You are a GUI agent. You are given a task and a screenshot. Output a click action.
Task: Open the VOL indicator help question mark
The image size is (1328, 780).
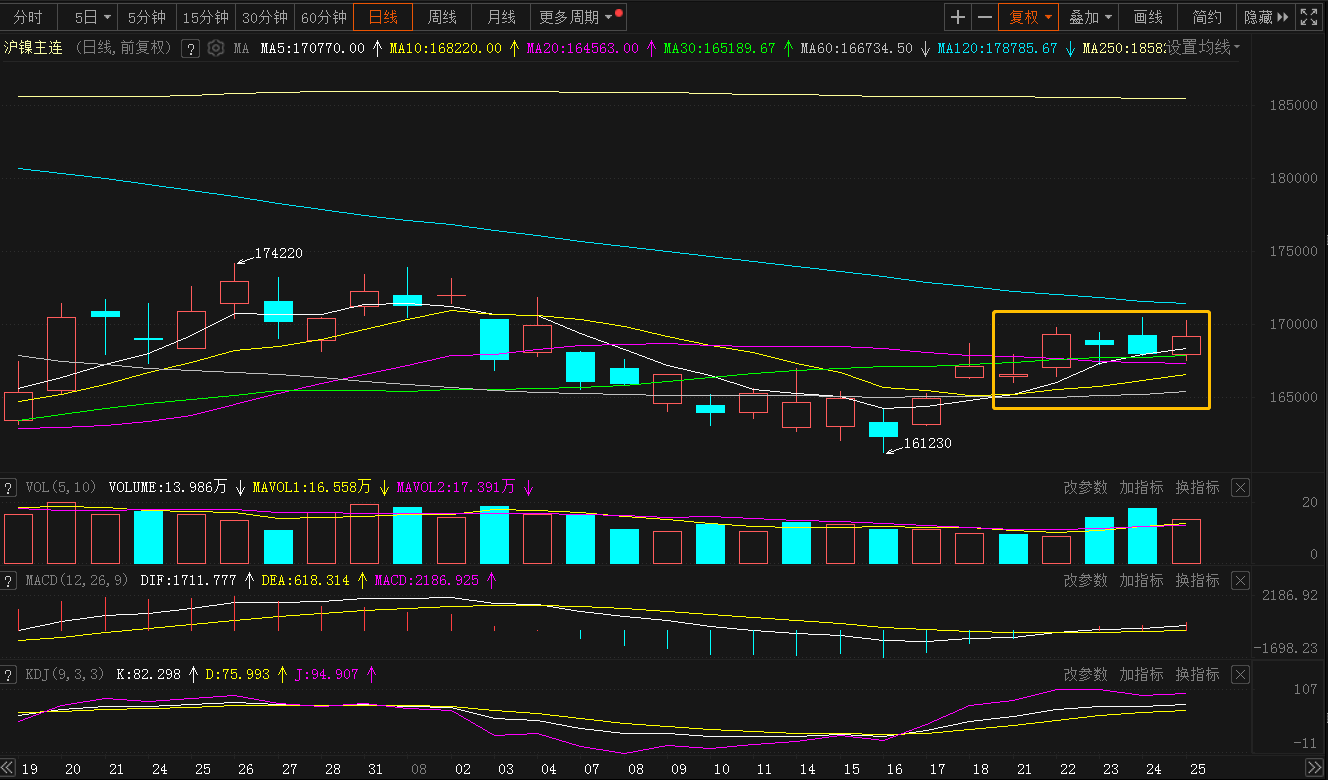pos(9,488)
